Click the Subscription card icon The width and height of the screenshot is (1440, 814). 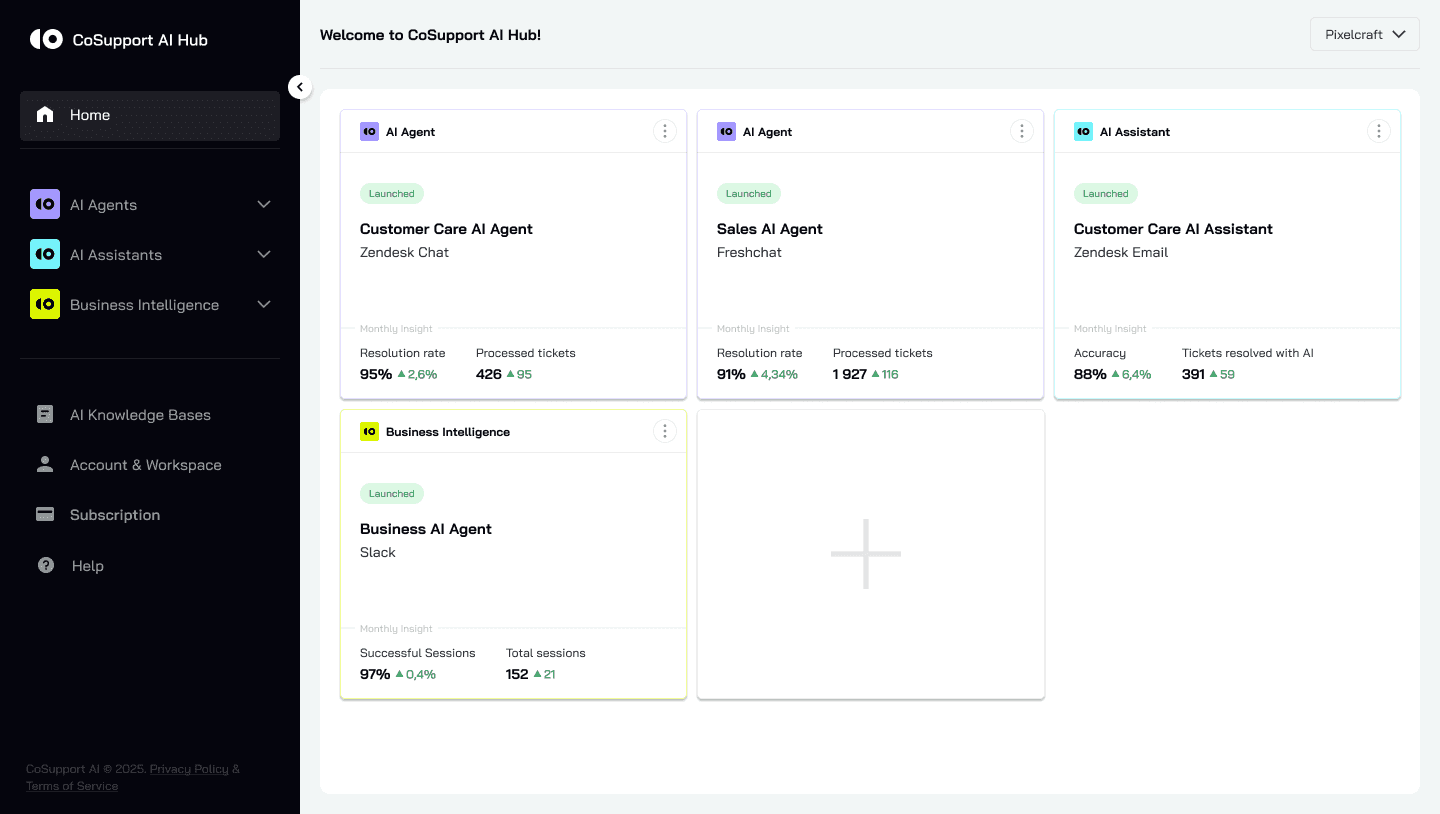tap(45, 514)
